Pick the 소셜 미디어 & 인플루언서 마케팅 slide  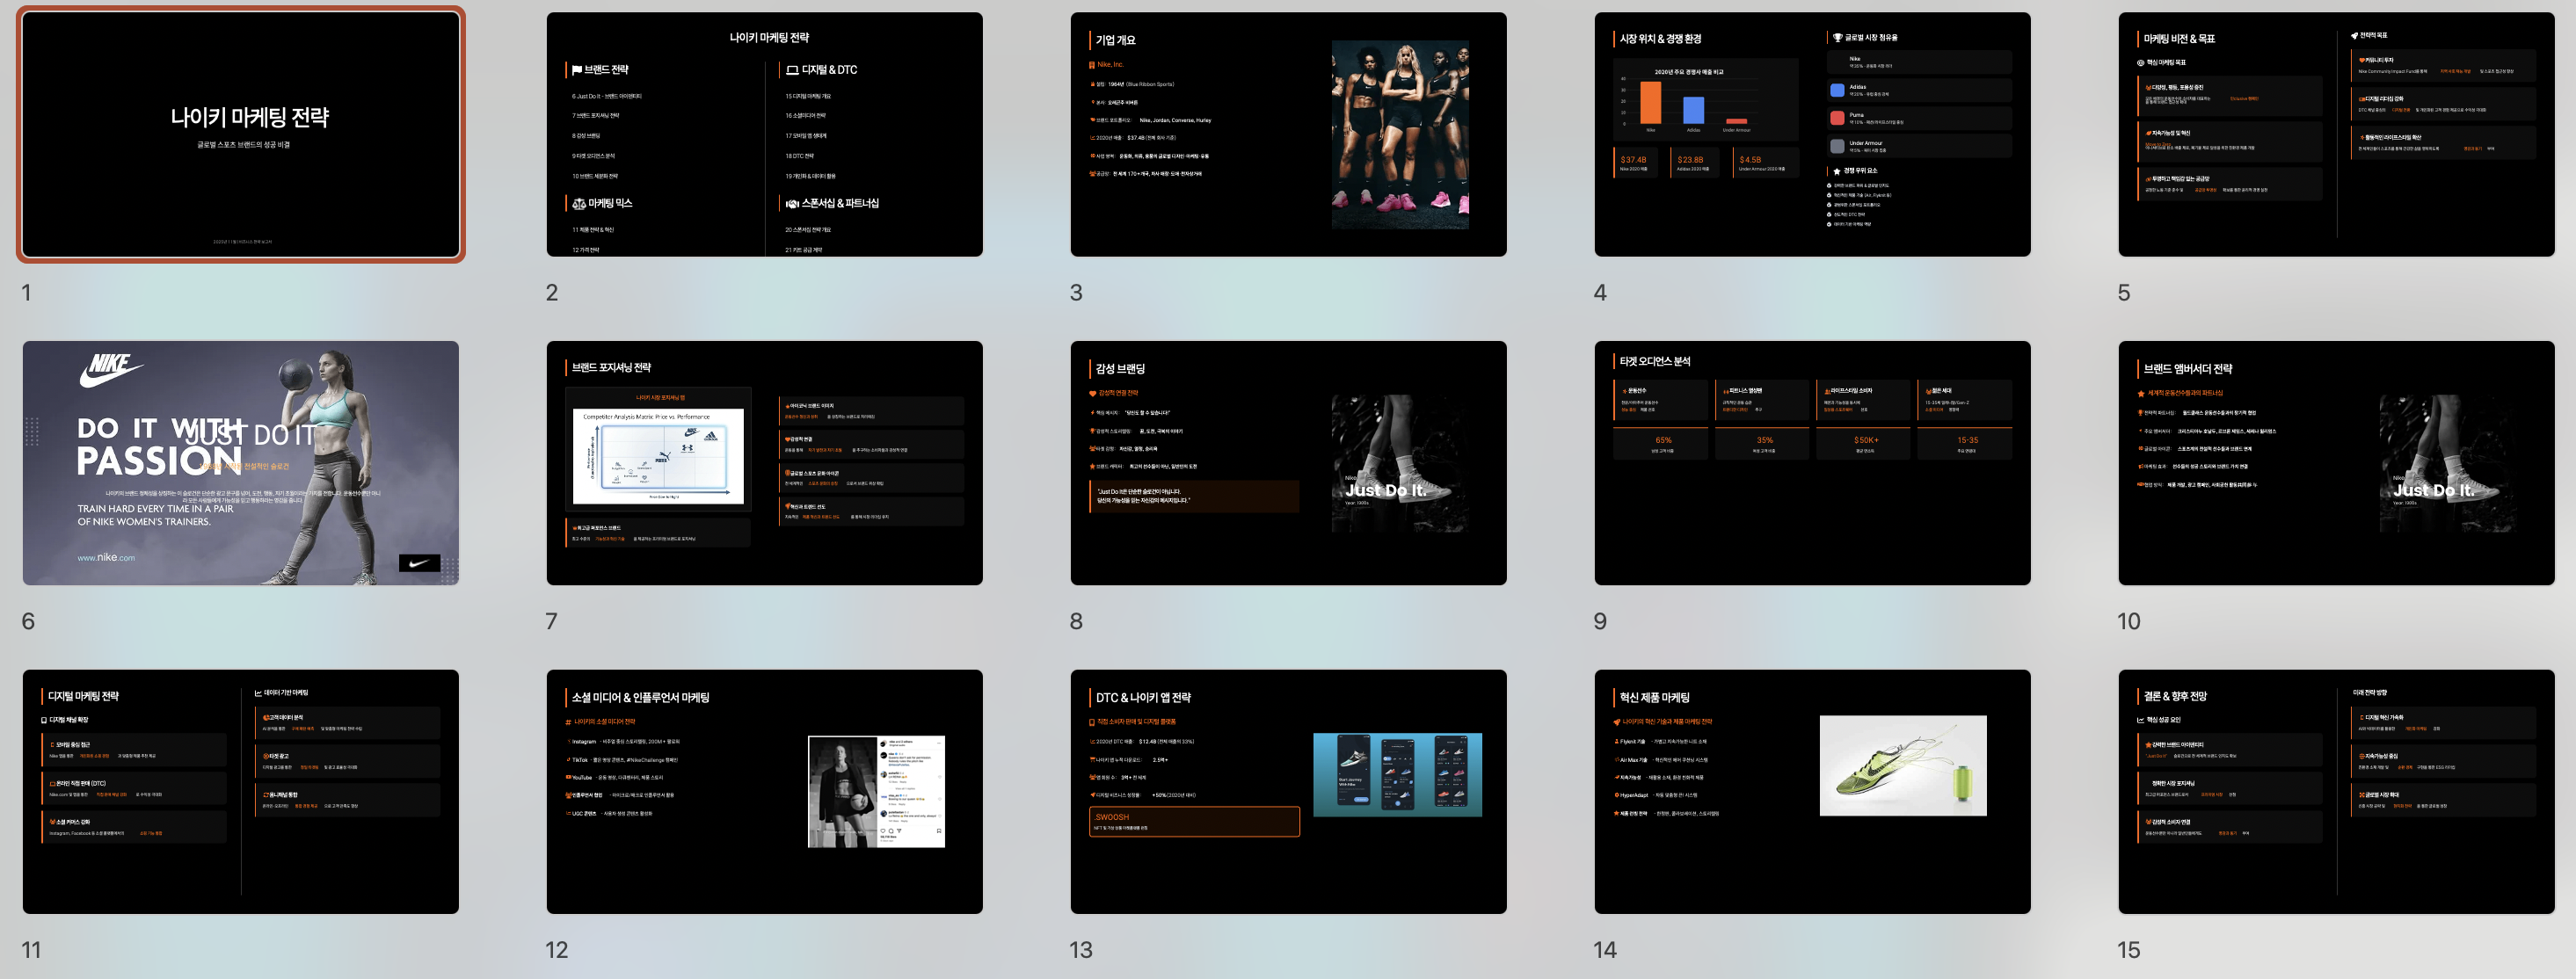764,791
